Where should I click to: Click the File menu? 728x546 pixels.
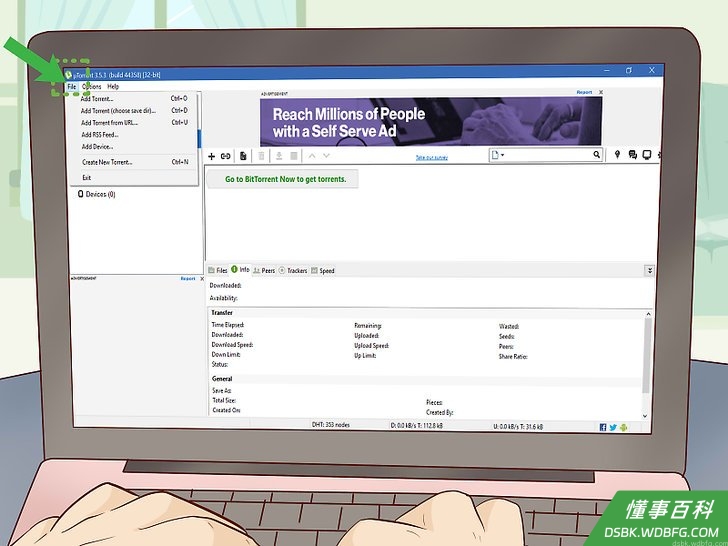tap(72, 87)
